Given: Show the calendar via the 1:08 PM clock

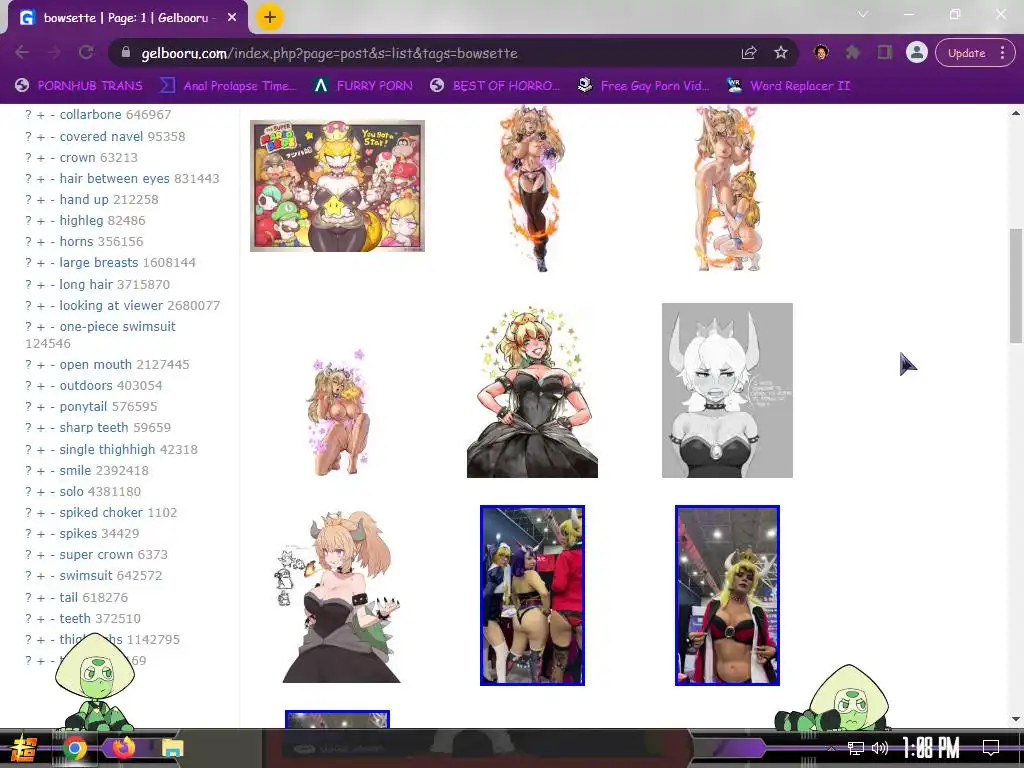Looking at the screenshot, I should point(931,747).
